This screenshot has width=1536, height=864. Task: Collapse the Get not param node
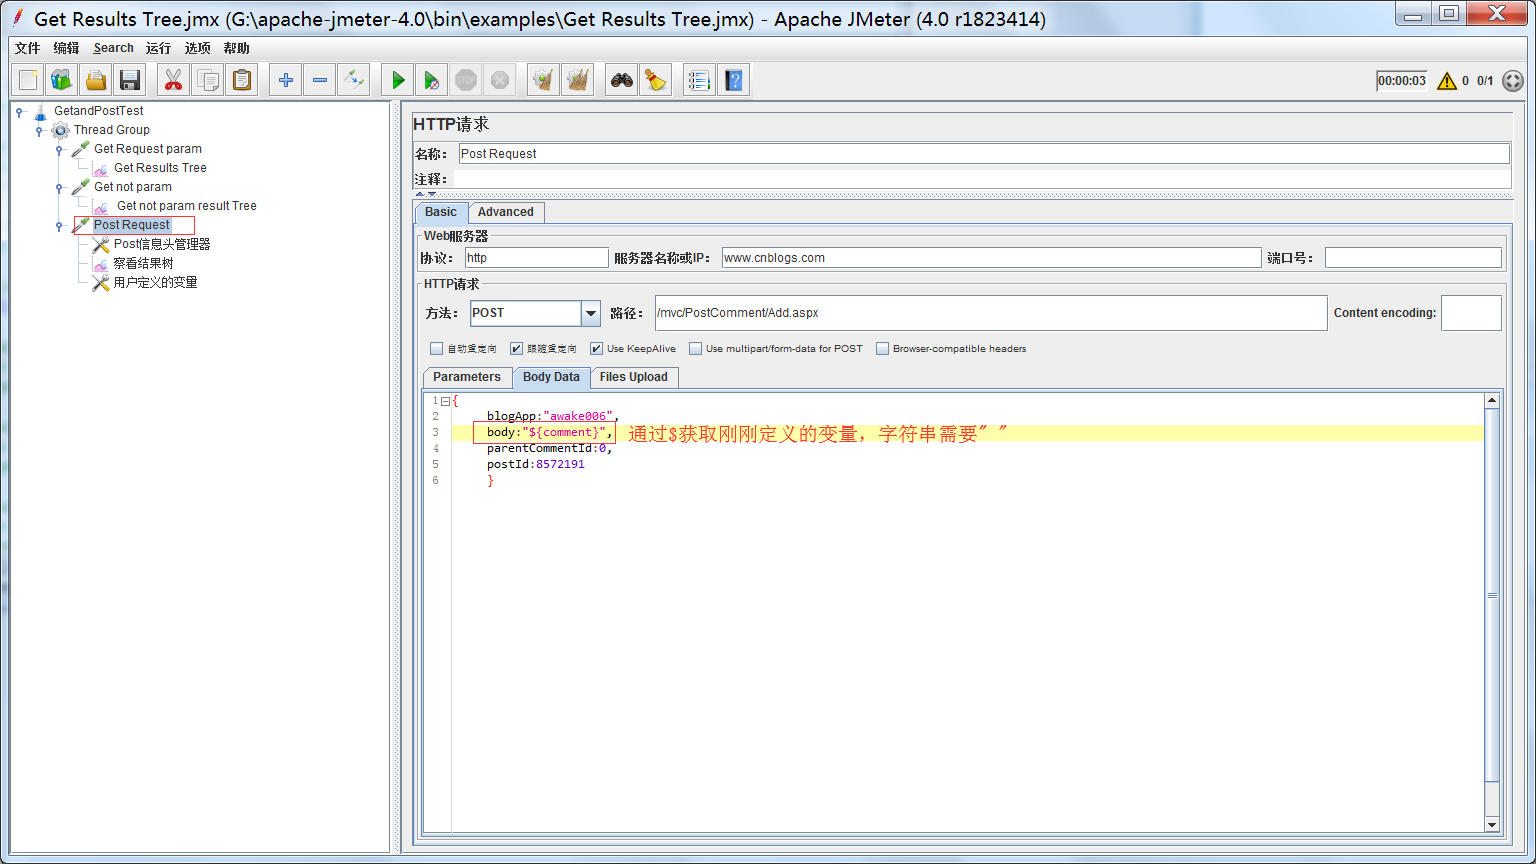click(x=59, y=187)
